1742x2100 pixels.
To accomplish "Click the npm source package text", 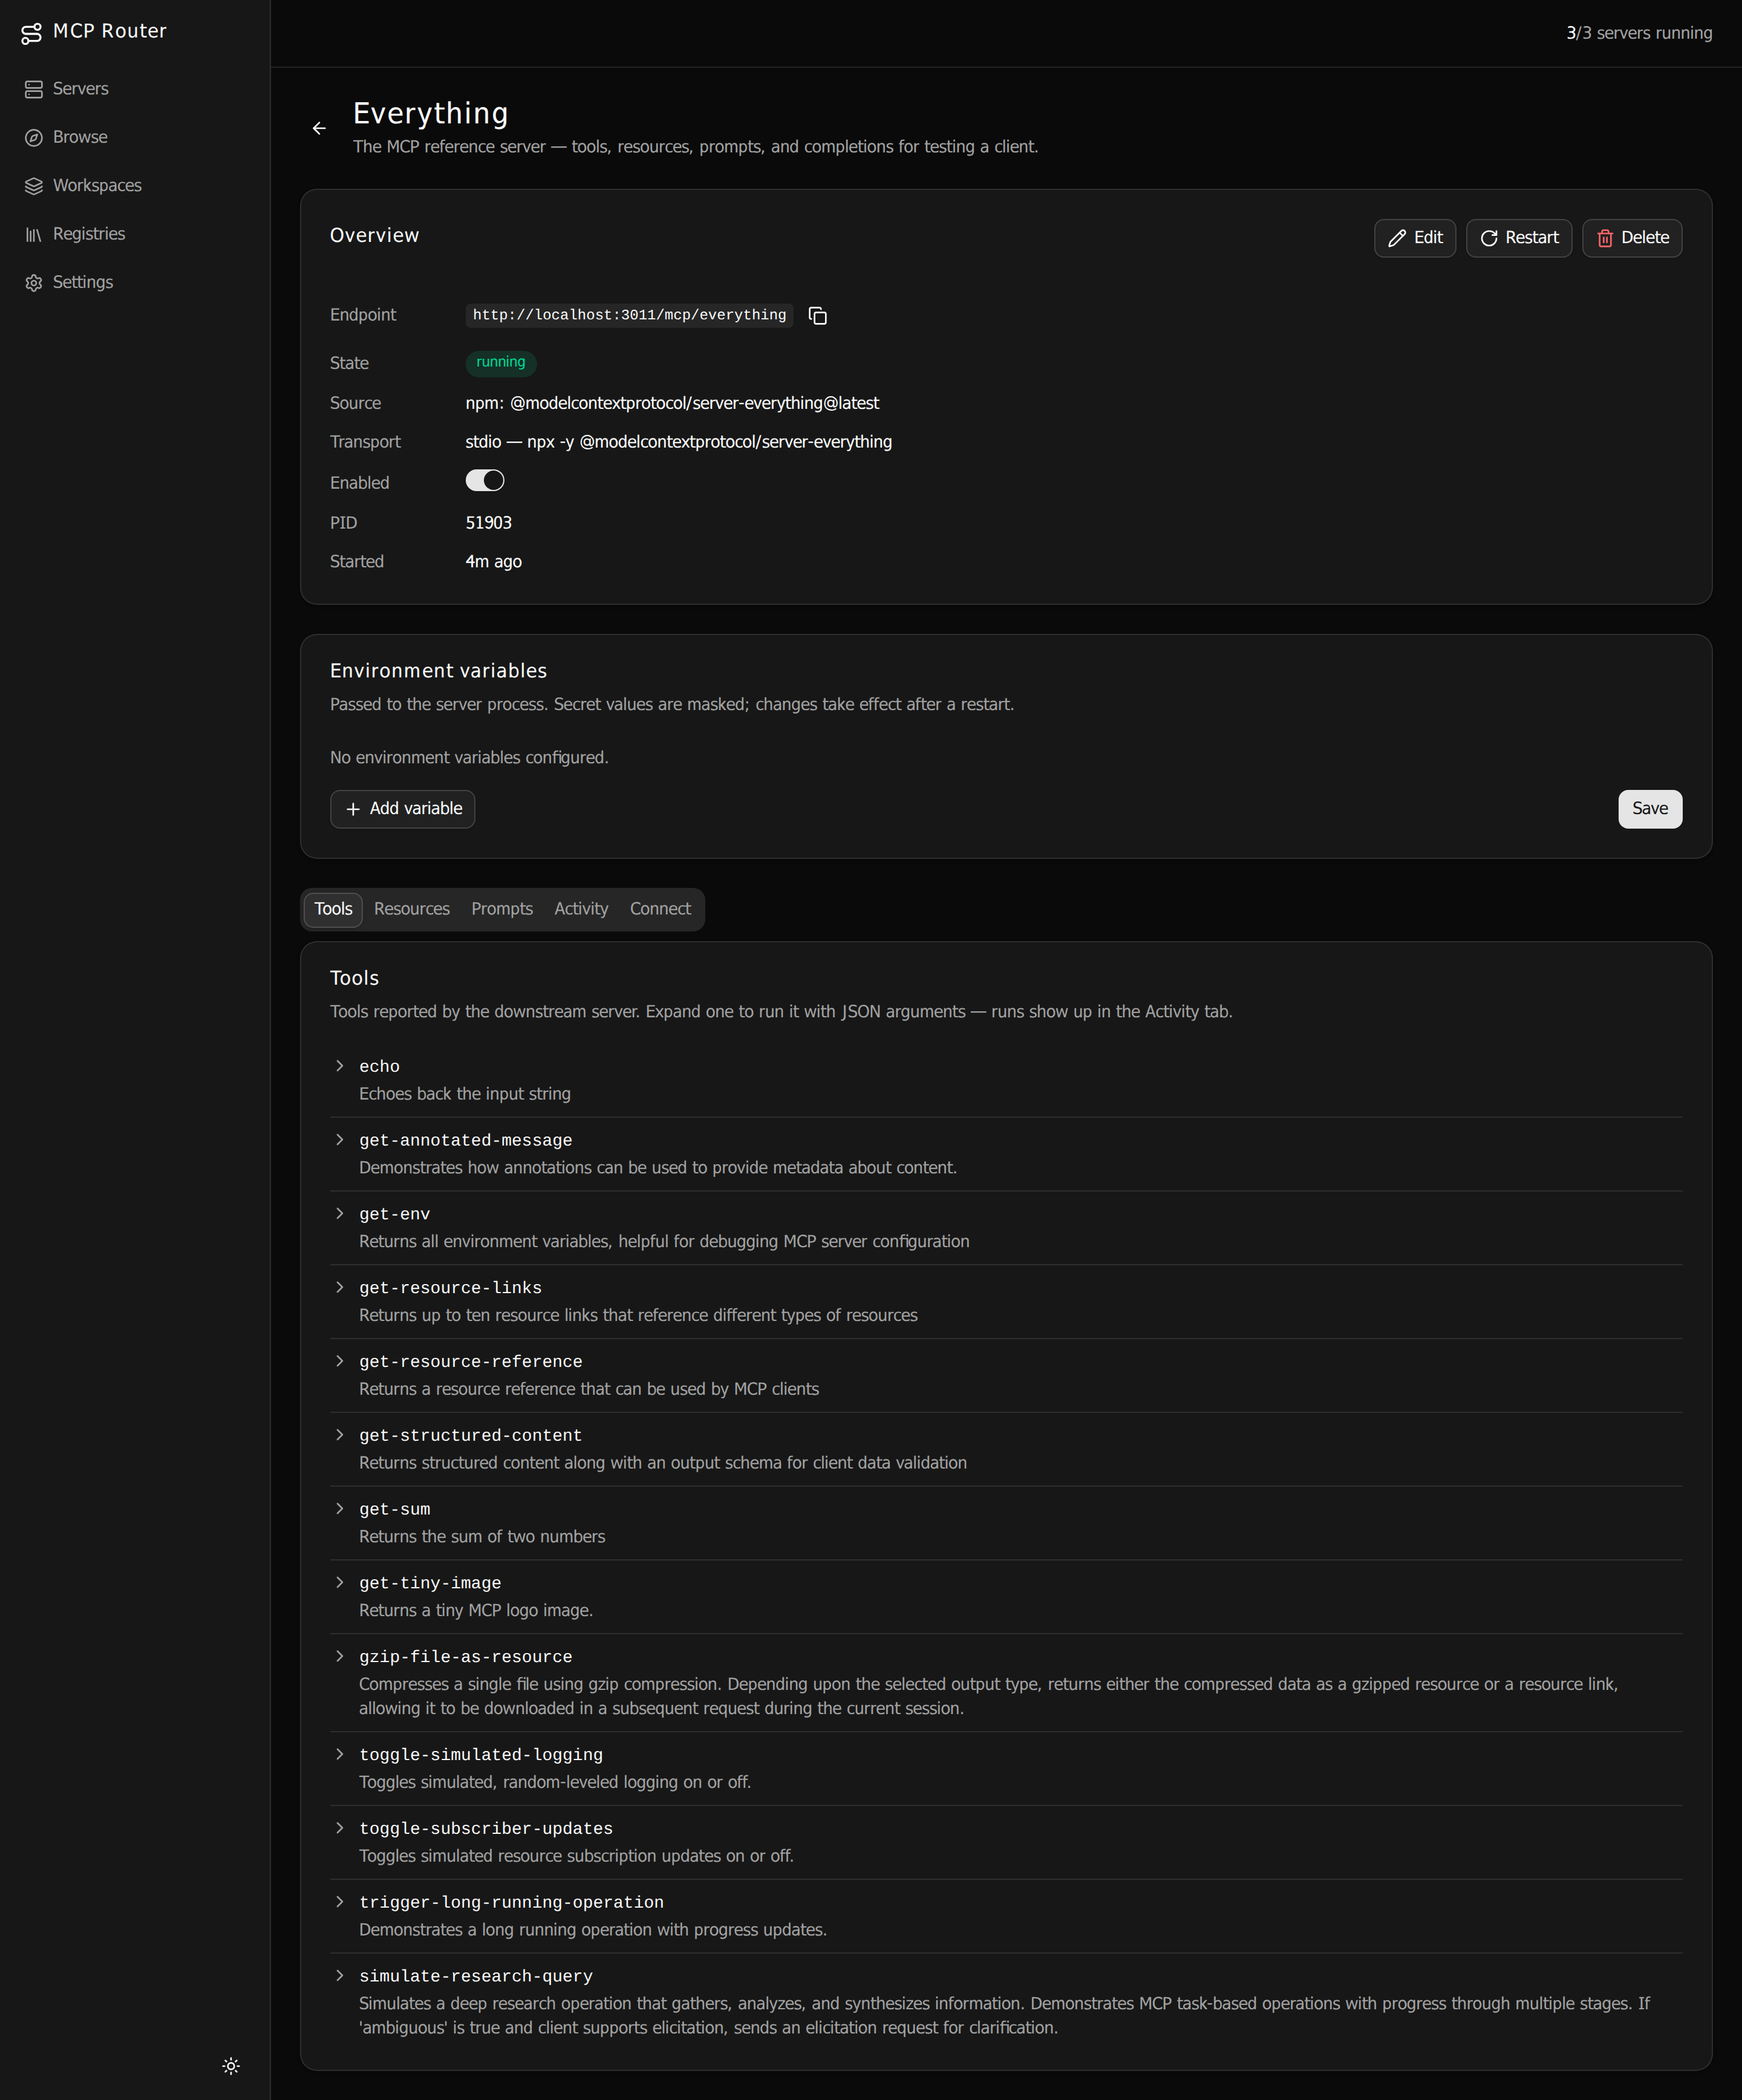I will [x=672, y=403].
